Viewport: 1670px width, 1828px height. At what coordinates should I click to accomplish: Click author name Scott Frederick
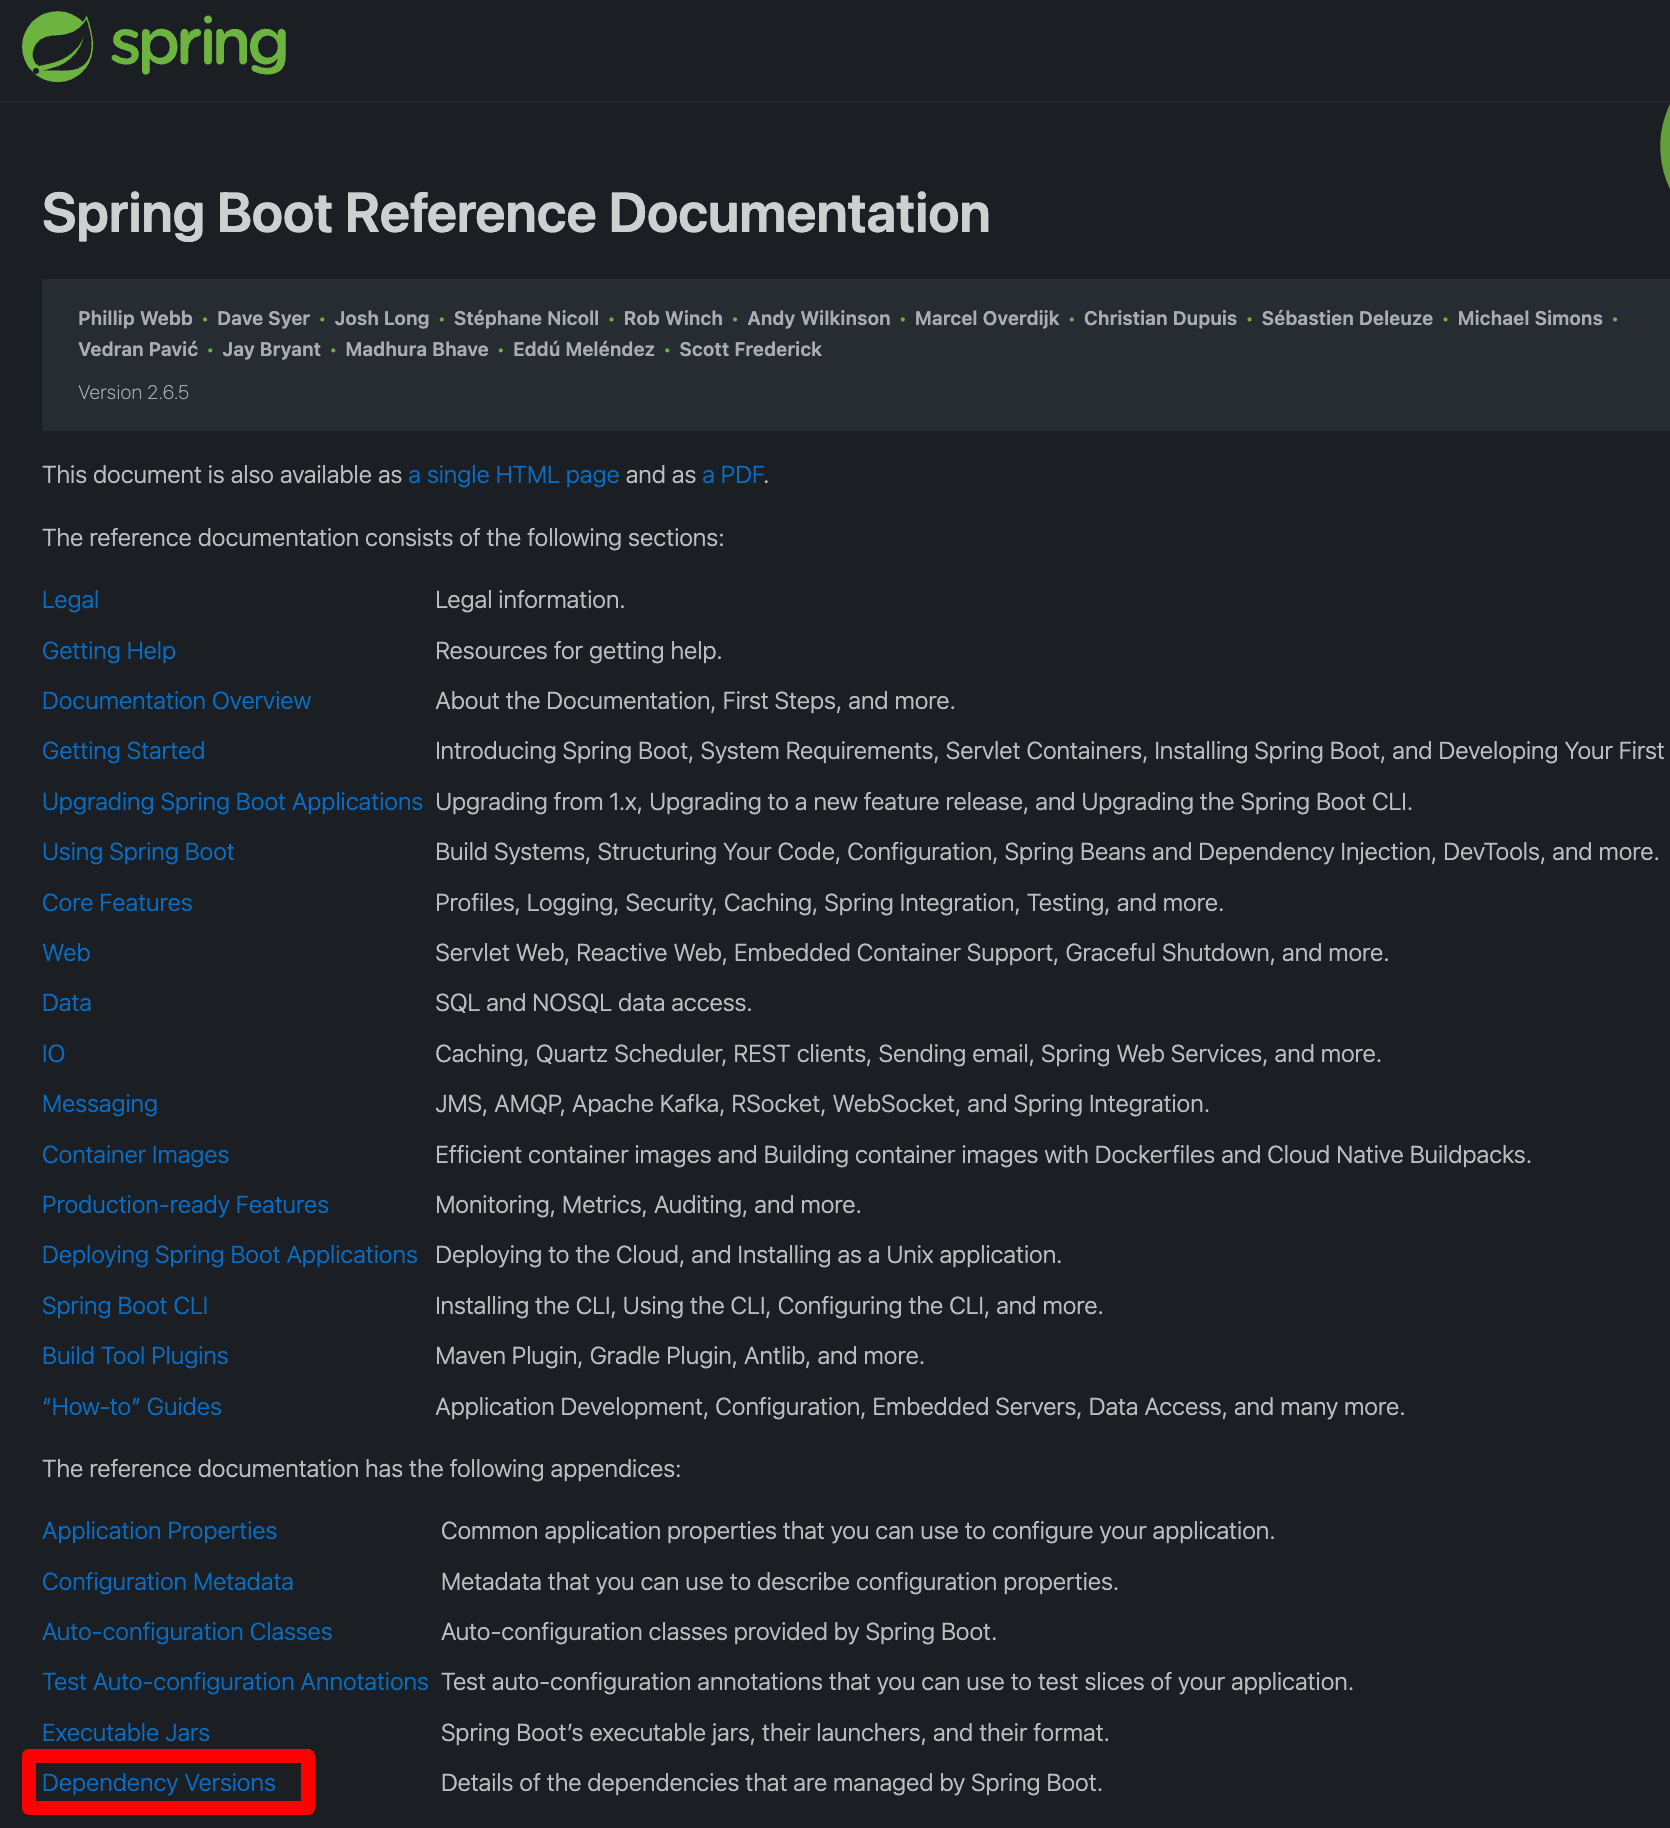[x=750, y=349]
